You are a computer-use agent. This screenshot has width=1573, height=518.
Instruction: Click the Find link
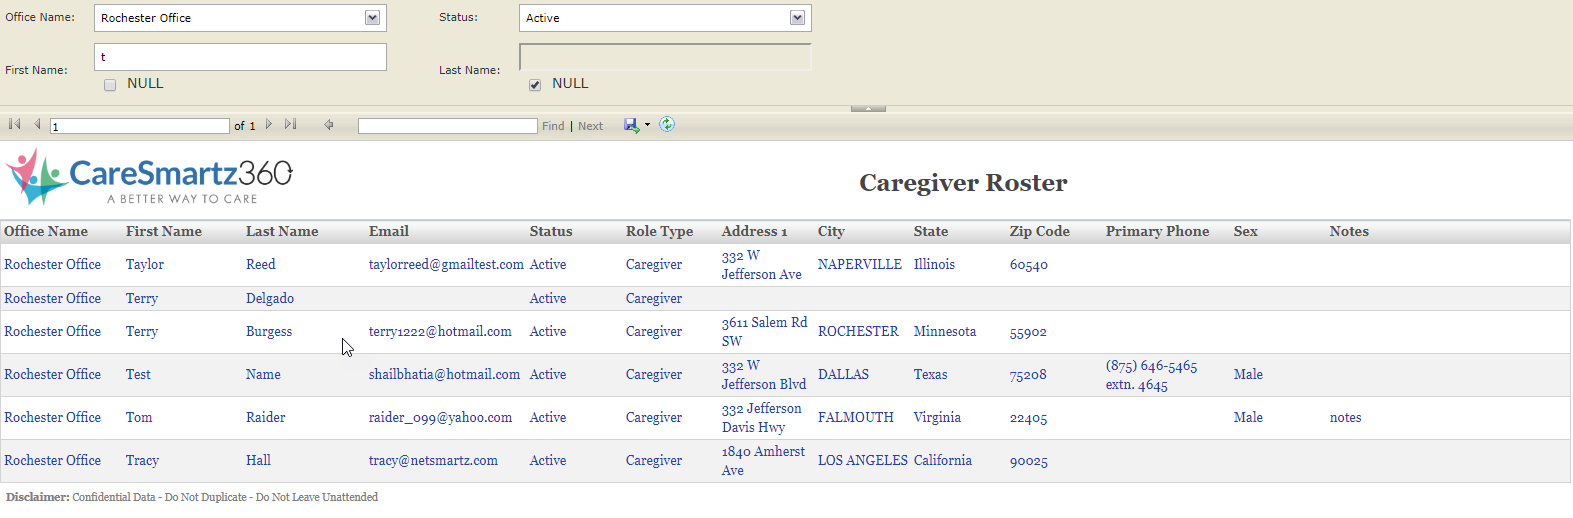coord(553,126)
